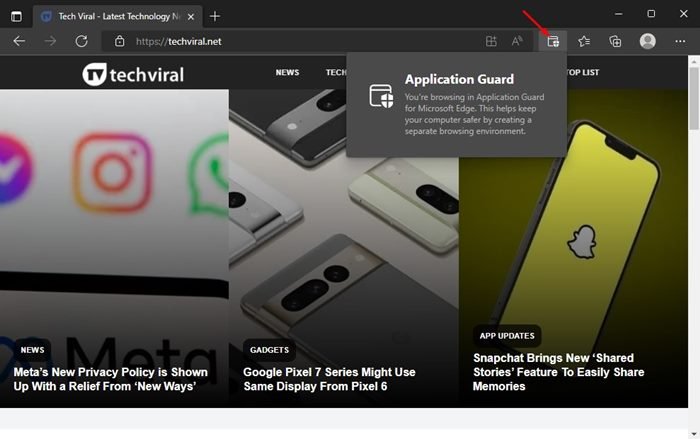Click the techviral site logo

[133, 74]
